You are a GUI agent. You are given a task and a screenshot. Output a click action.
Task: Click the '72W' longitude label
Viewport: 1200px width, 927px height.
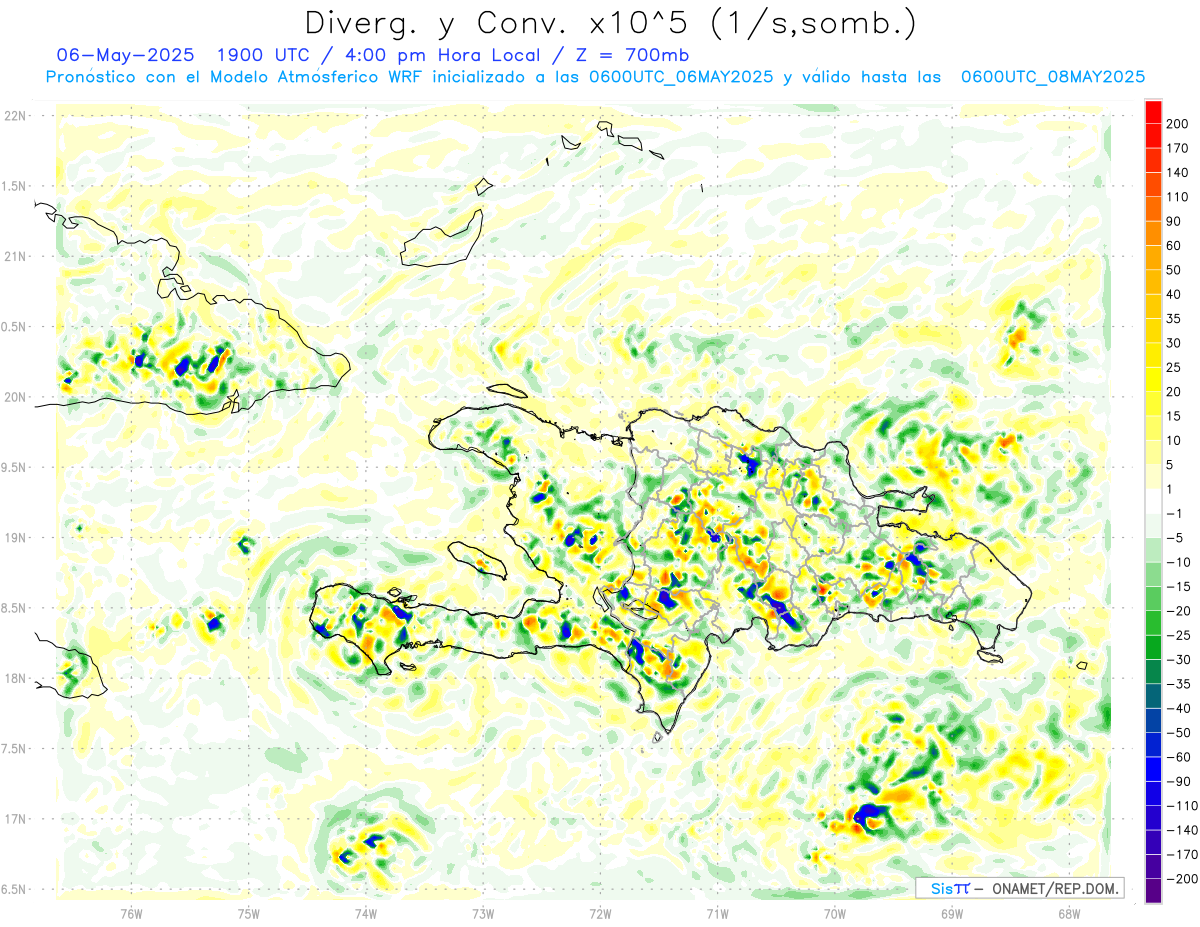[x=600, y=912]
